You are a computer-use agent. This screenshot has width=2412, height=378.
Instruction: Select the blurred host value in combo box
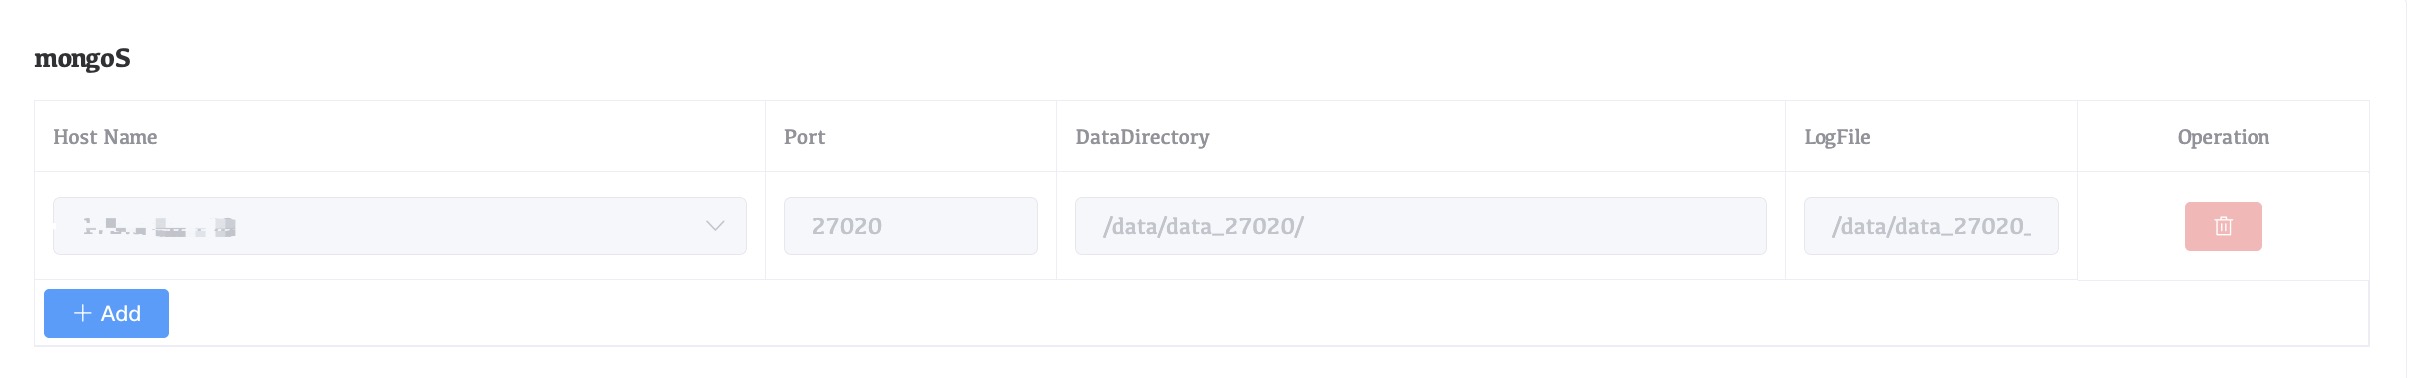pos(160,227)
